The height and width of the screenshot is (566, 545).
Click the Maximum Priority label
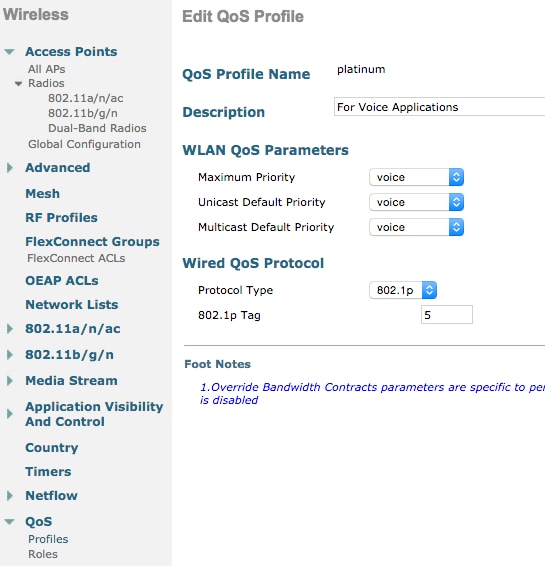pyautogui.click(x=247, y=177)
